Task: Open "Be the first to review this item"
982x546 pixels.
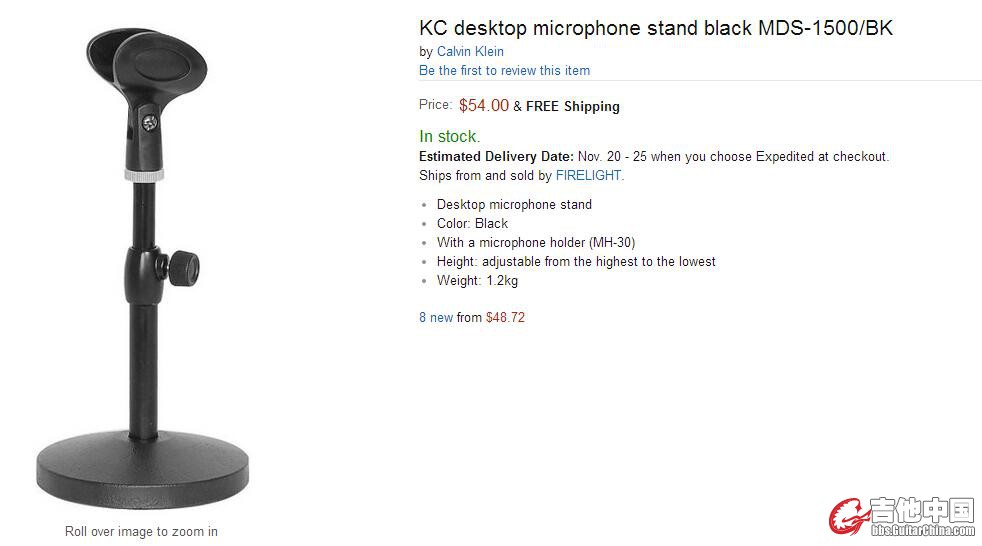Action: pos(504,70)
